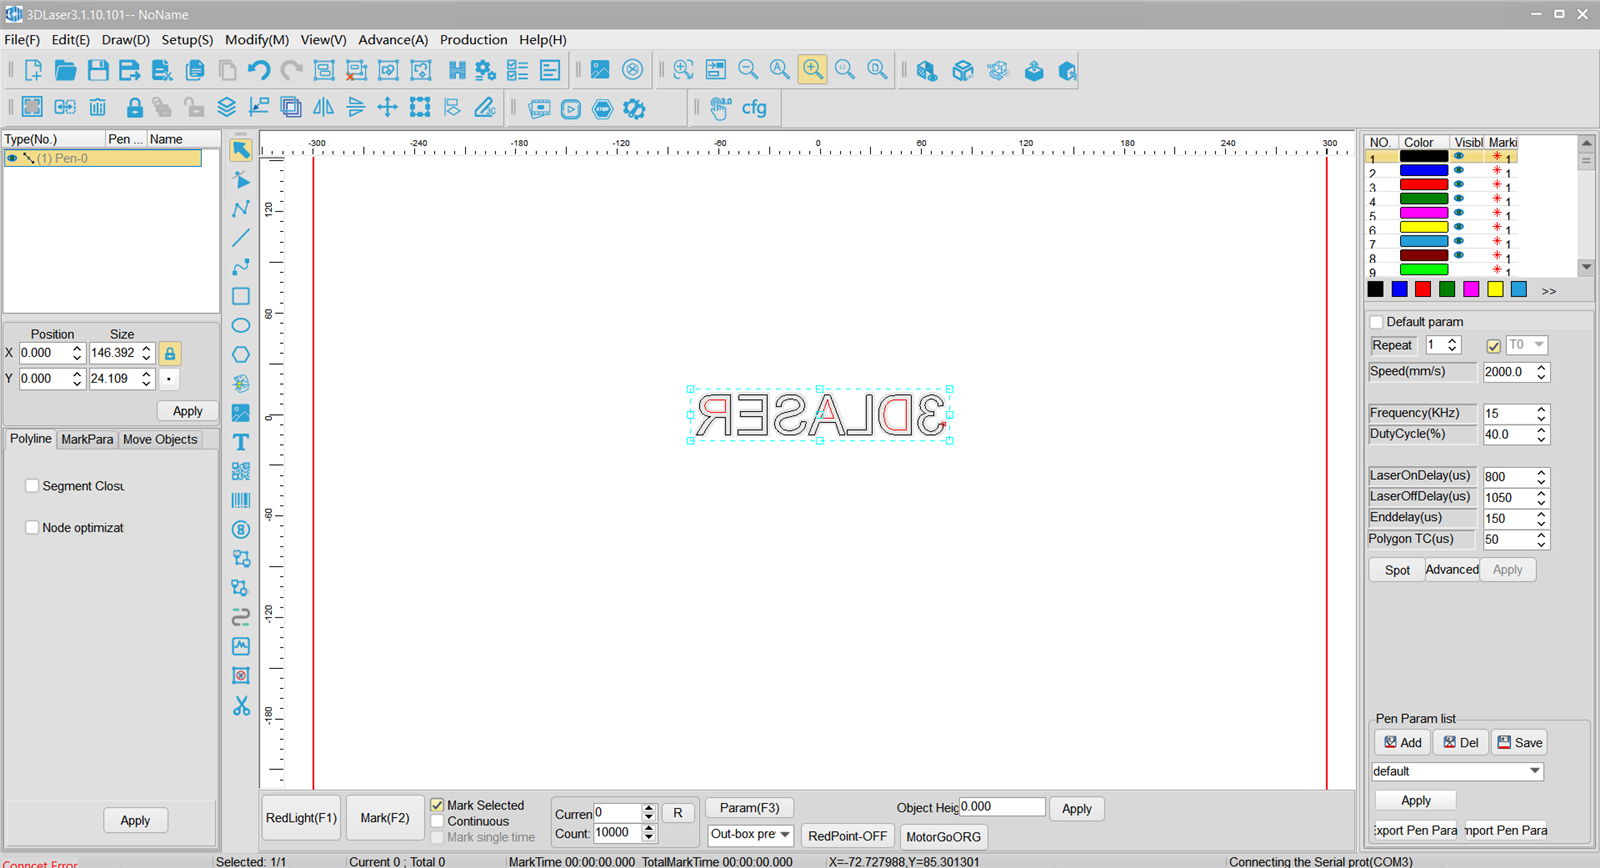The width and height of the screenshot is (1600, 868).
Task: Pick the yellow swatch in the quick color row
Action: pos(1495,289)
